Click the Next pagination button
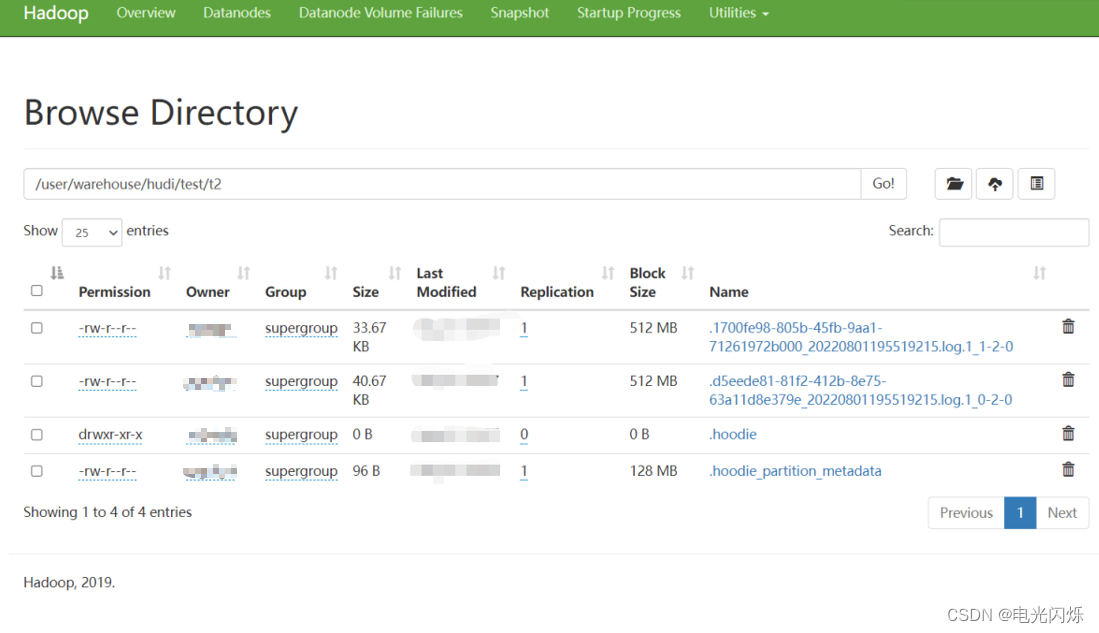 (1062, 512)
